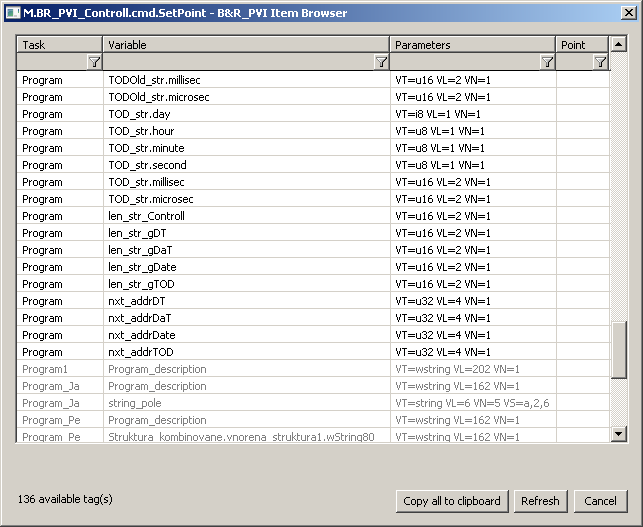Sort by the Task column header
Screen dimensions: 643x527
60,45
